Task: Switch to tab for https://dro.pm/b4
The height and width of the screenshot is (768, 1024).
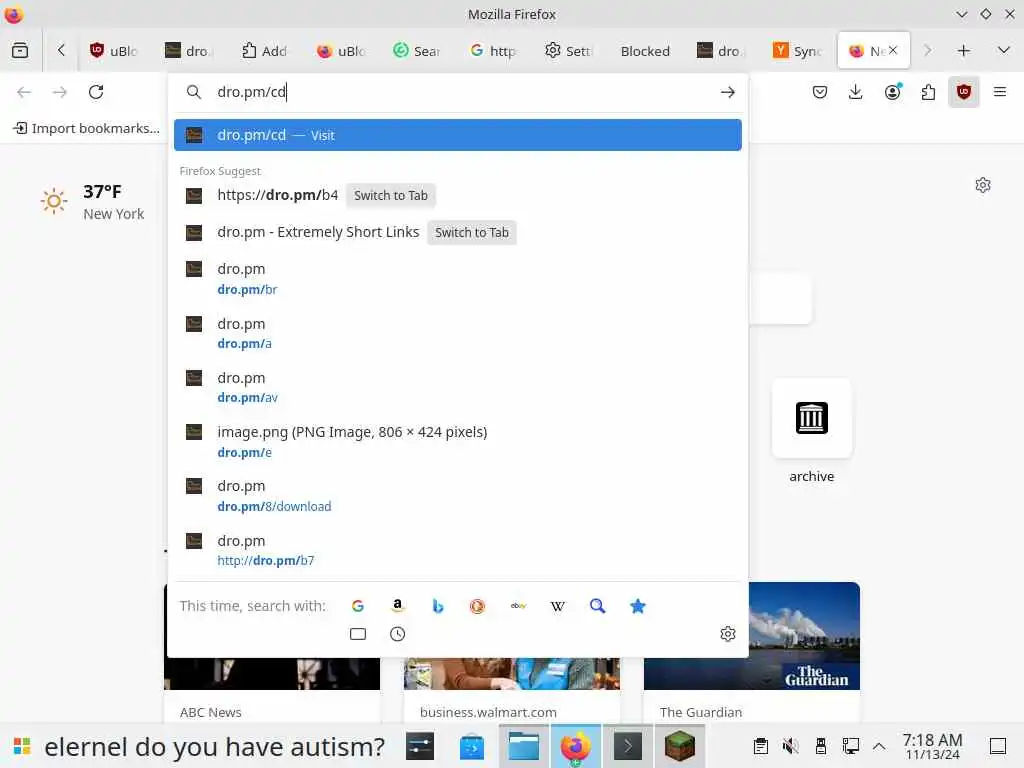Action: tap(391, 195)
